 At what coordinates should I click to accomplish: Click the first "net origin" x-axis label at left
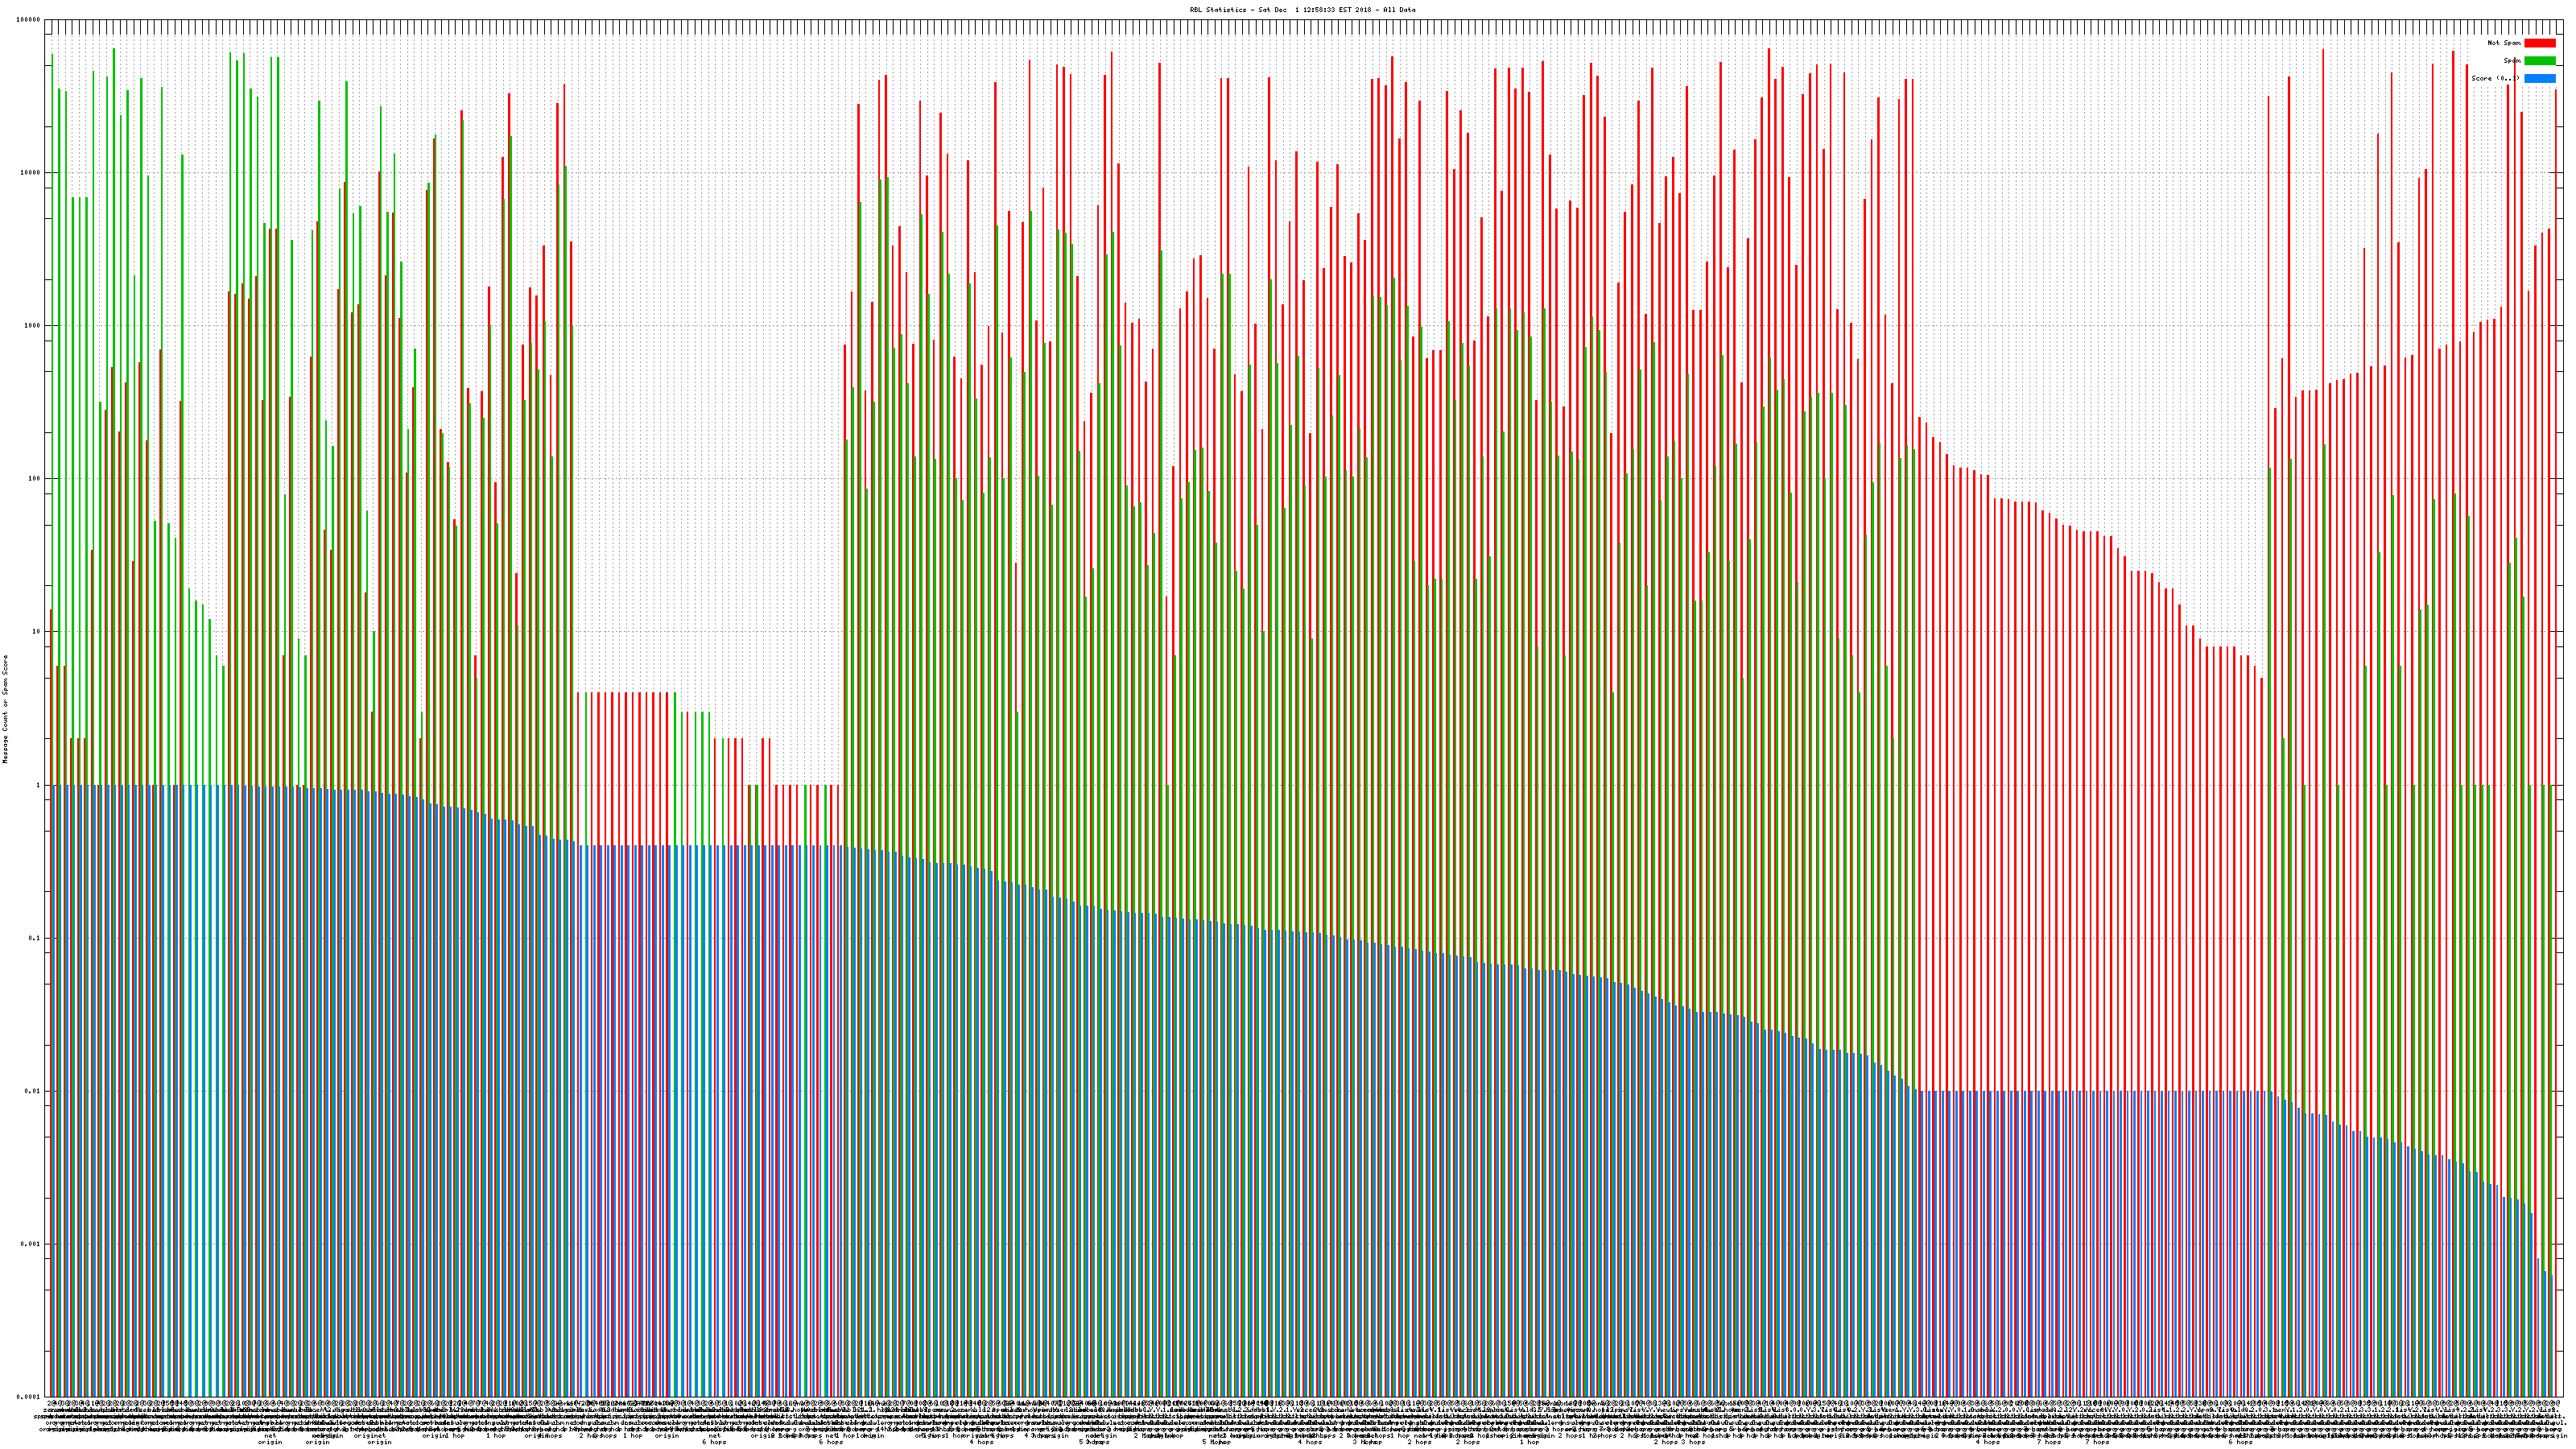(x=270, y=1439)
